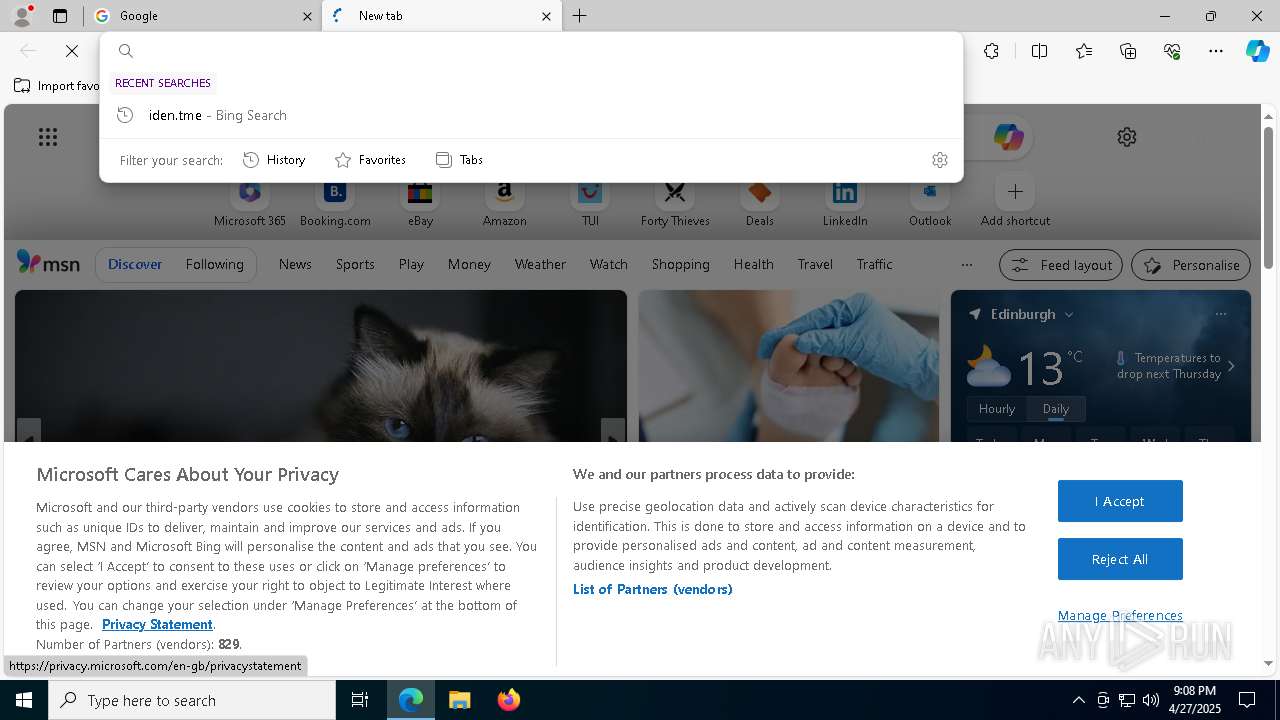The height and width of the screenshot is (720, 1280).
Task: Select the iden.tme recent search
Action: (x=531, y=115)
